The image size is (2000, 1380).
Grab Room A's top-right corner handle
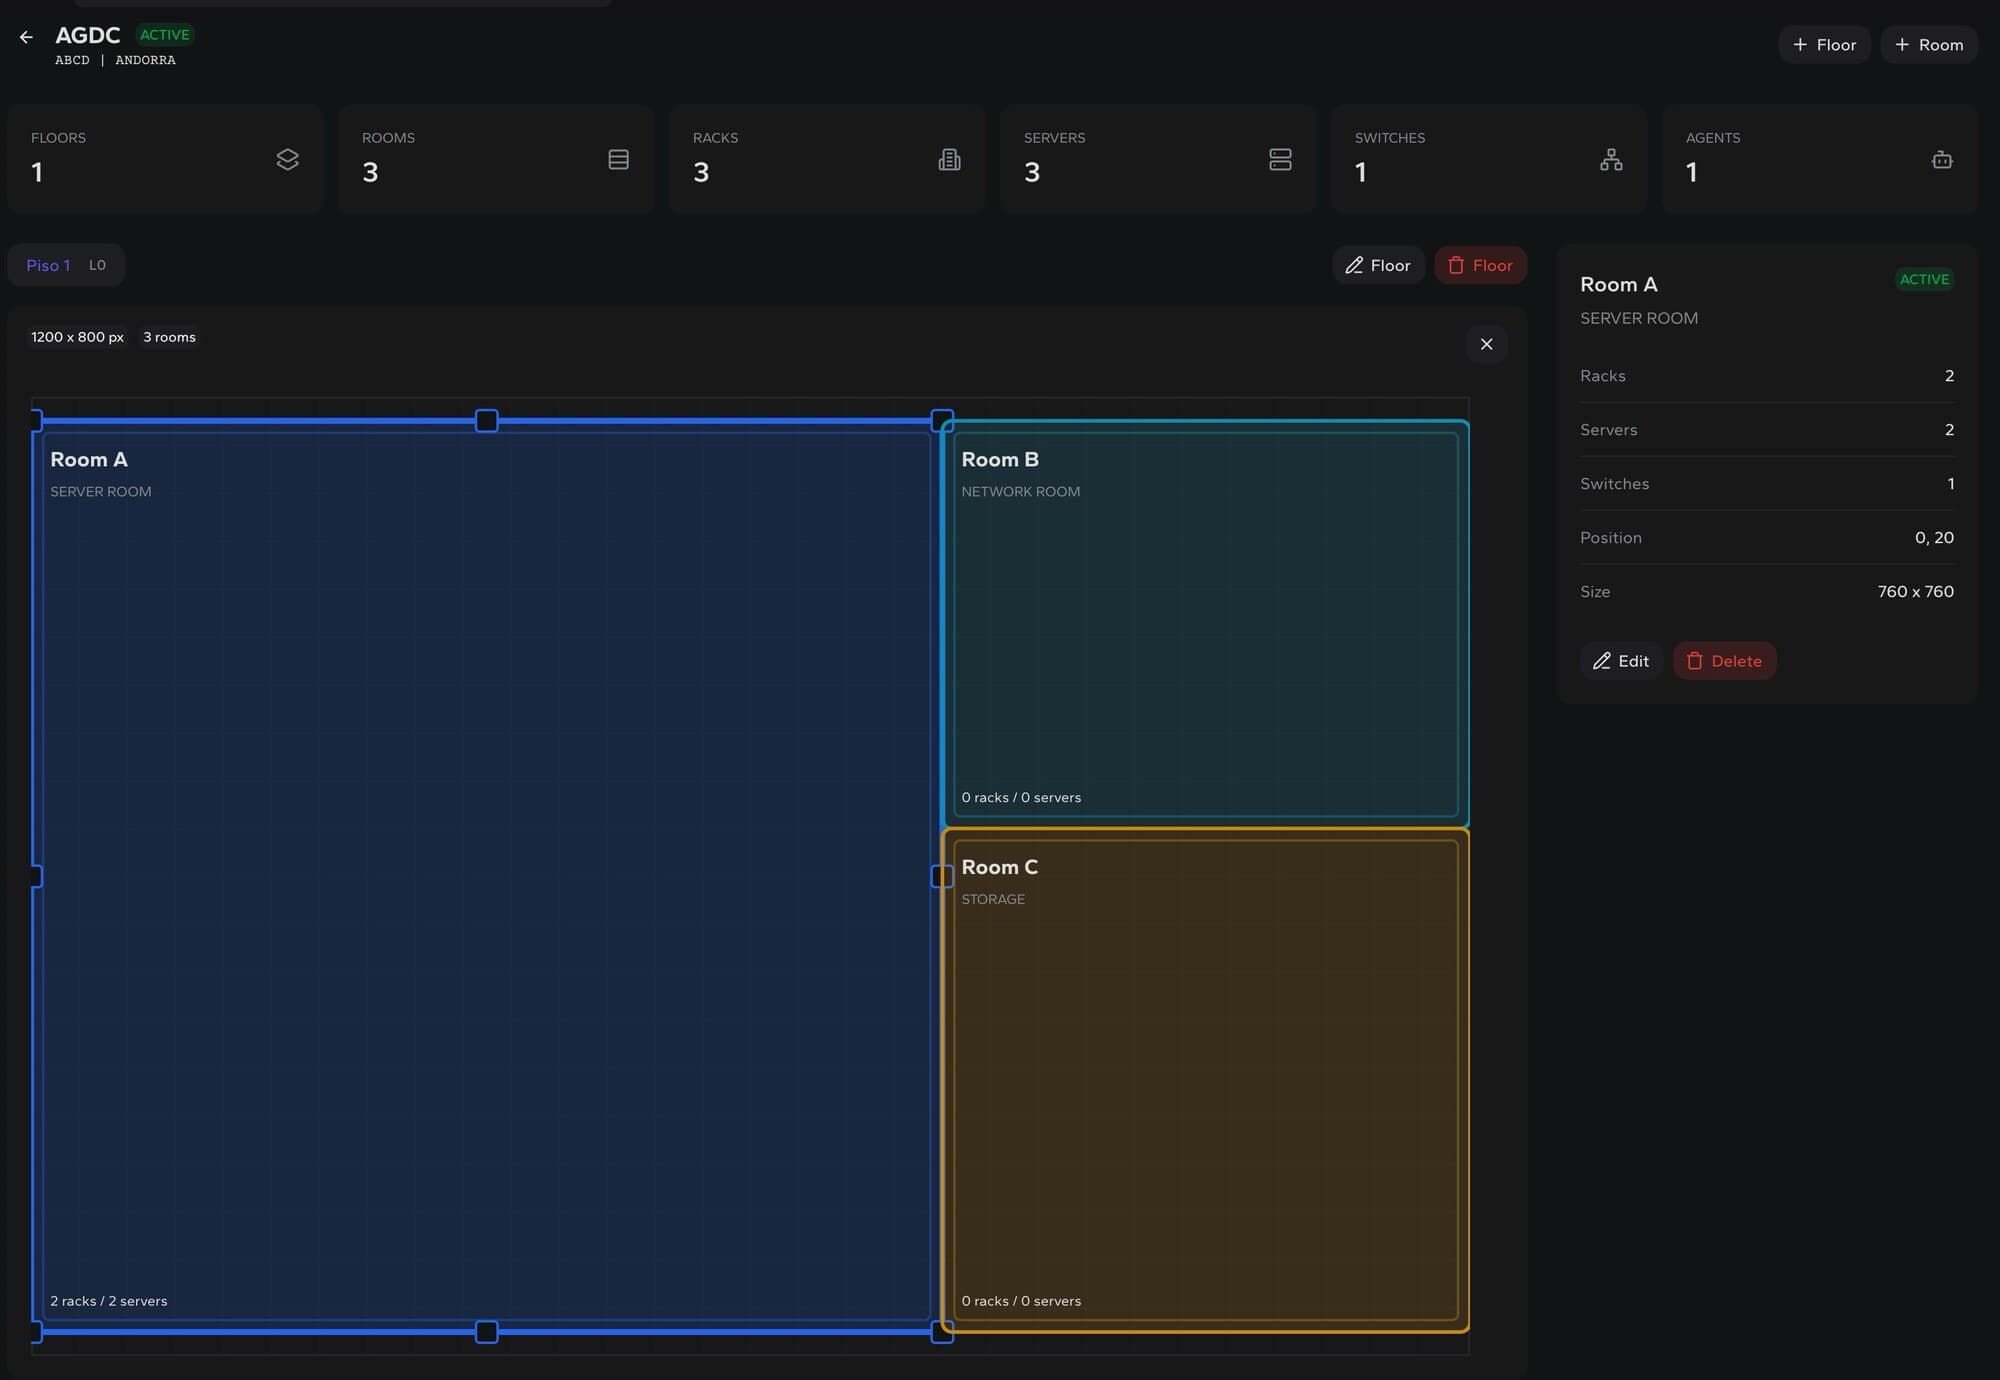click(942, 421)
